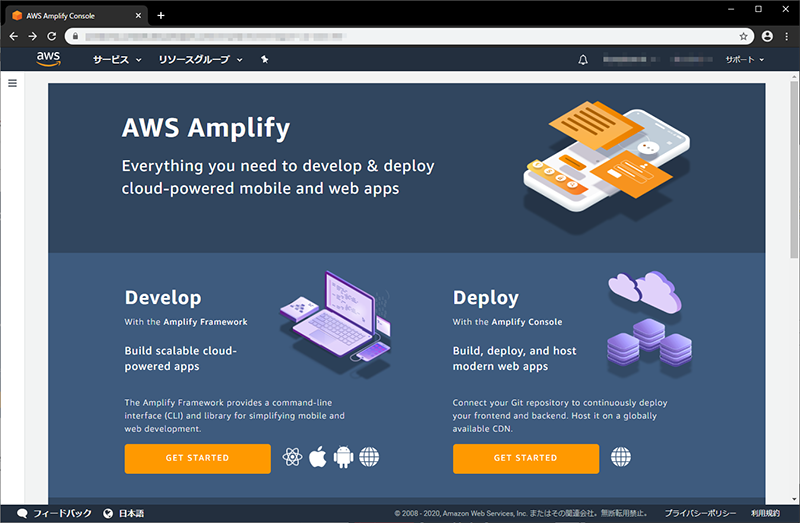Expand the サービス menu
Image resolution: width=800 pixels, height=523 pixels.
(x=117, y=60)
